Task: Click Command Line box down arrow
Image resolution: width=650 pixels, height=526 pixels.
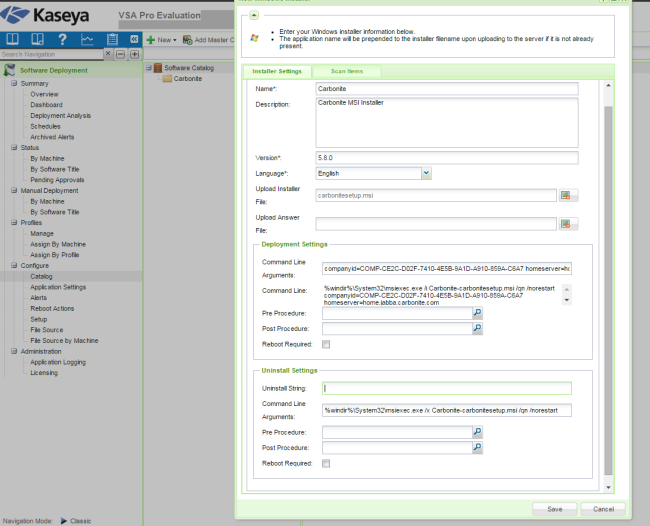Action: click(567, 300)
